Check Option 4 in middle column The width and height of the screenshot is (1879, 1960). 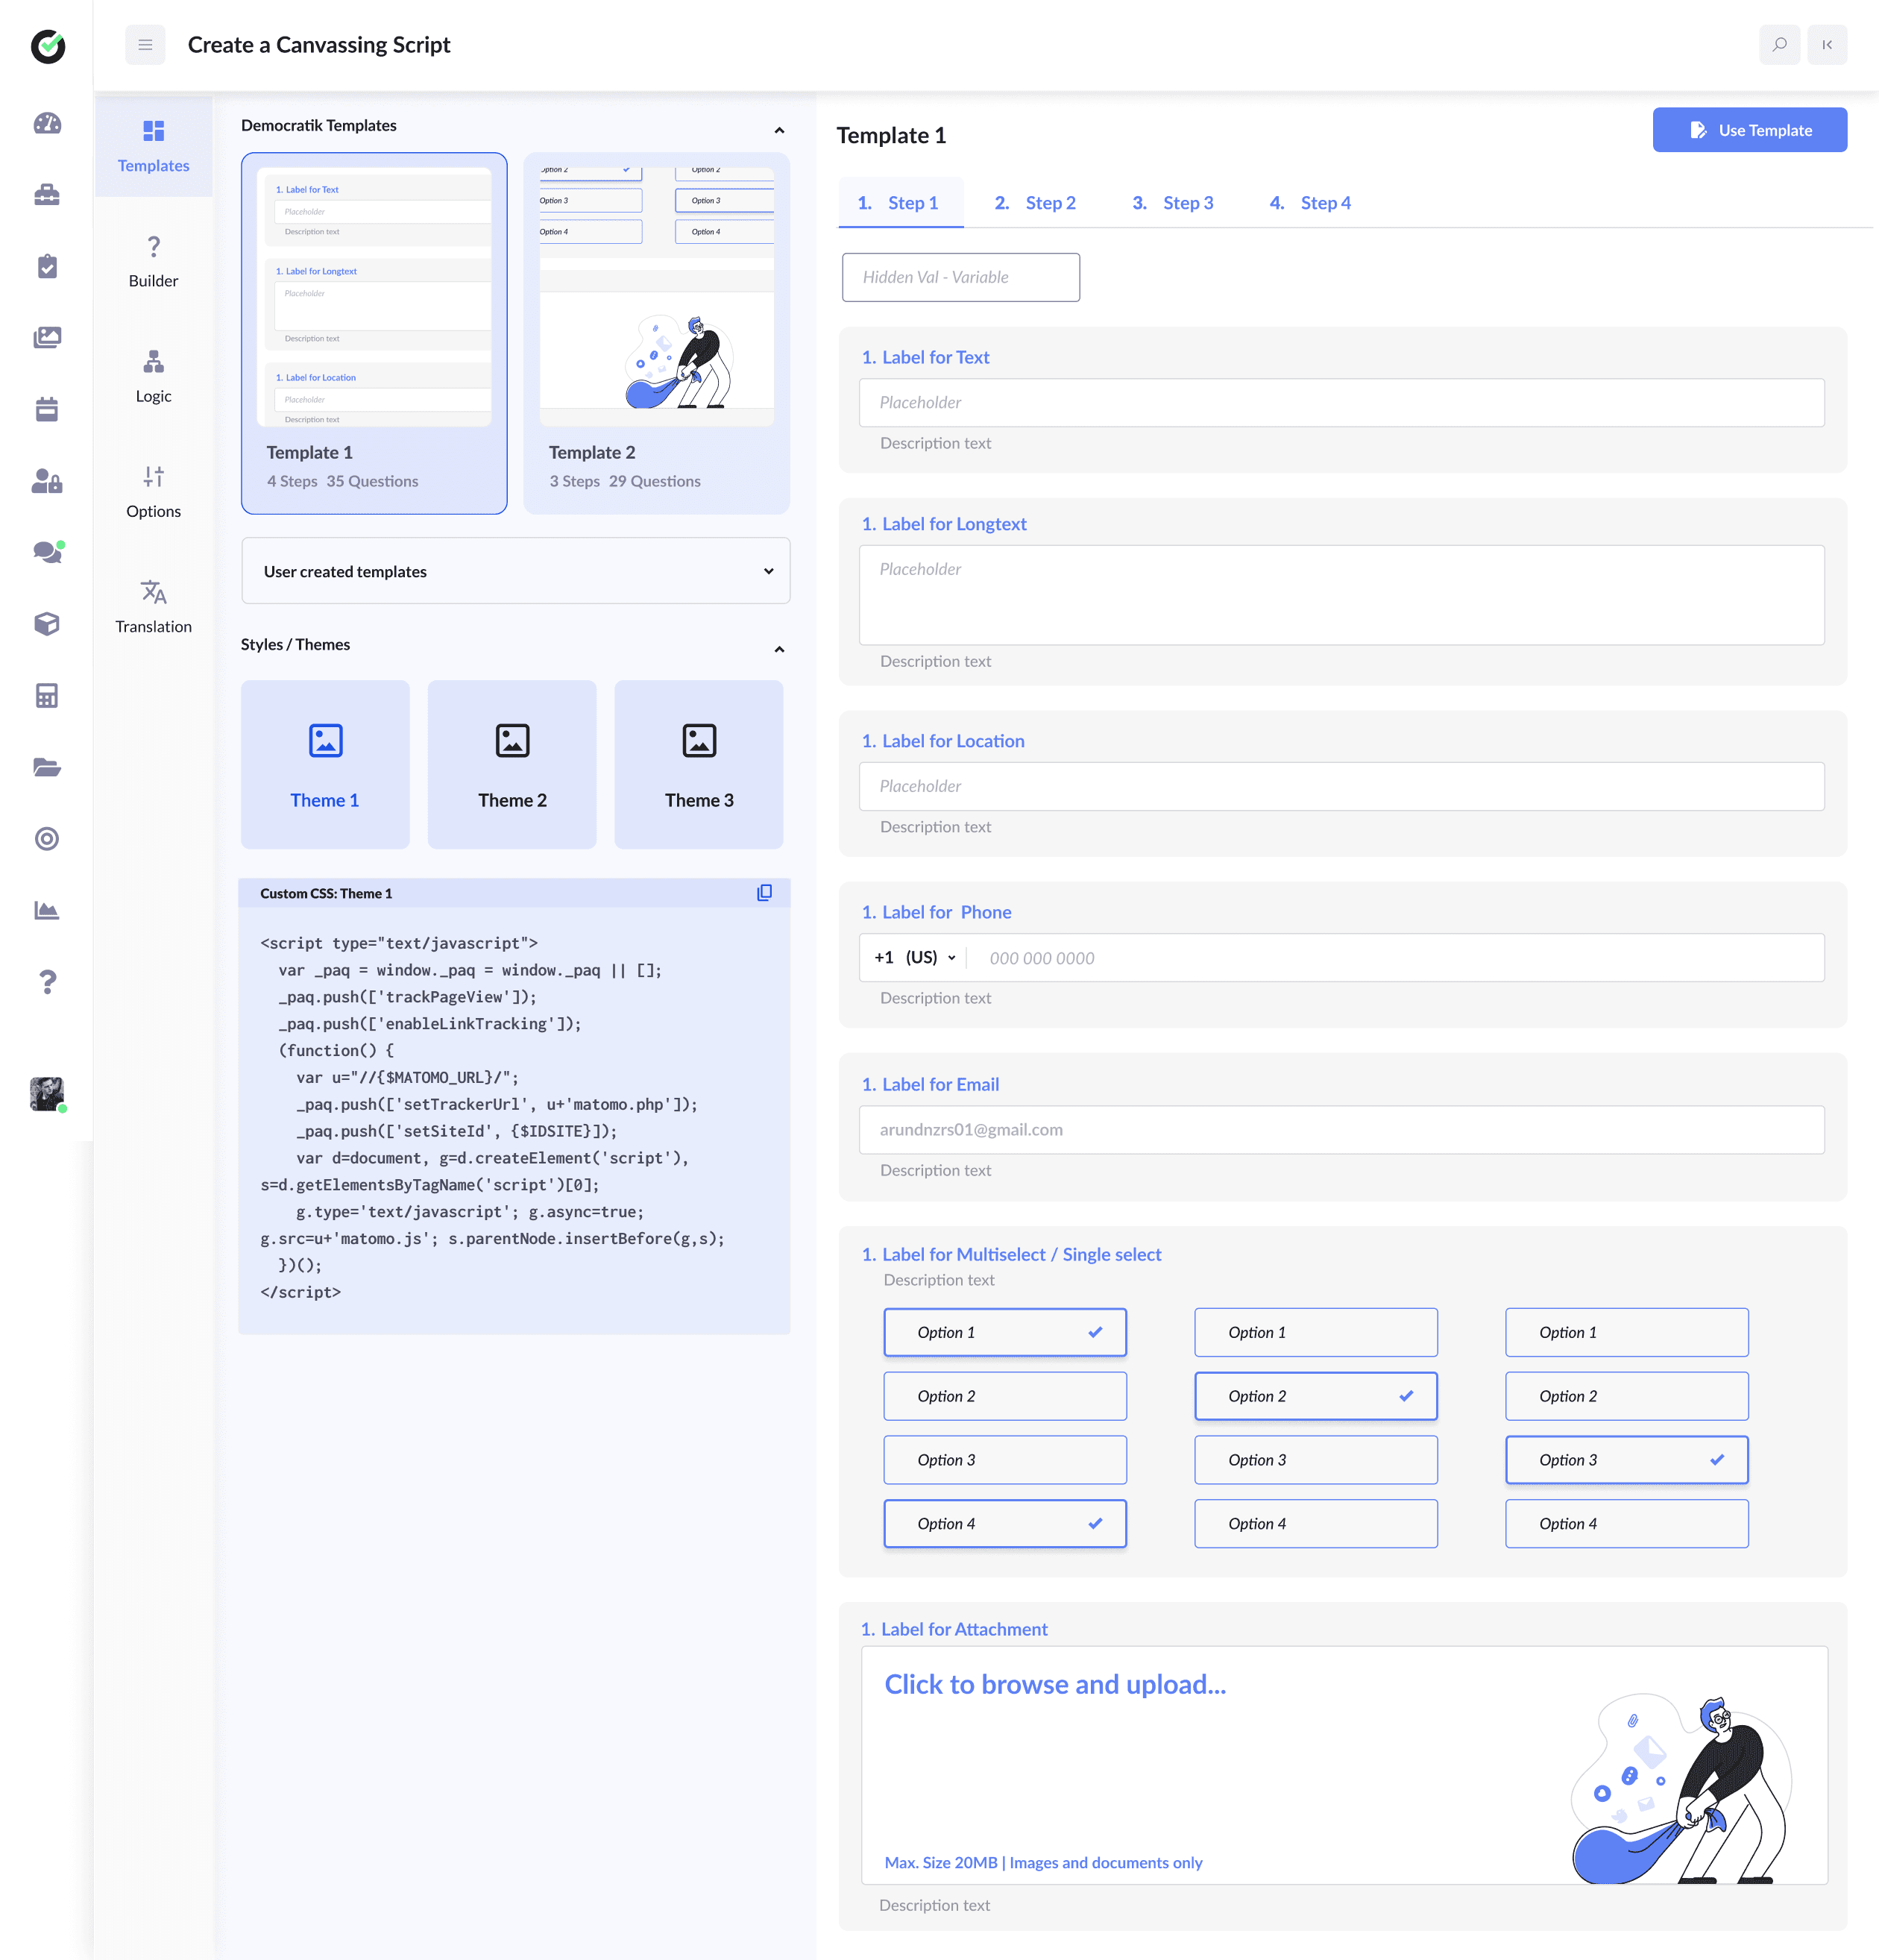1316,1524
